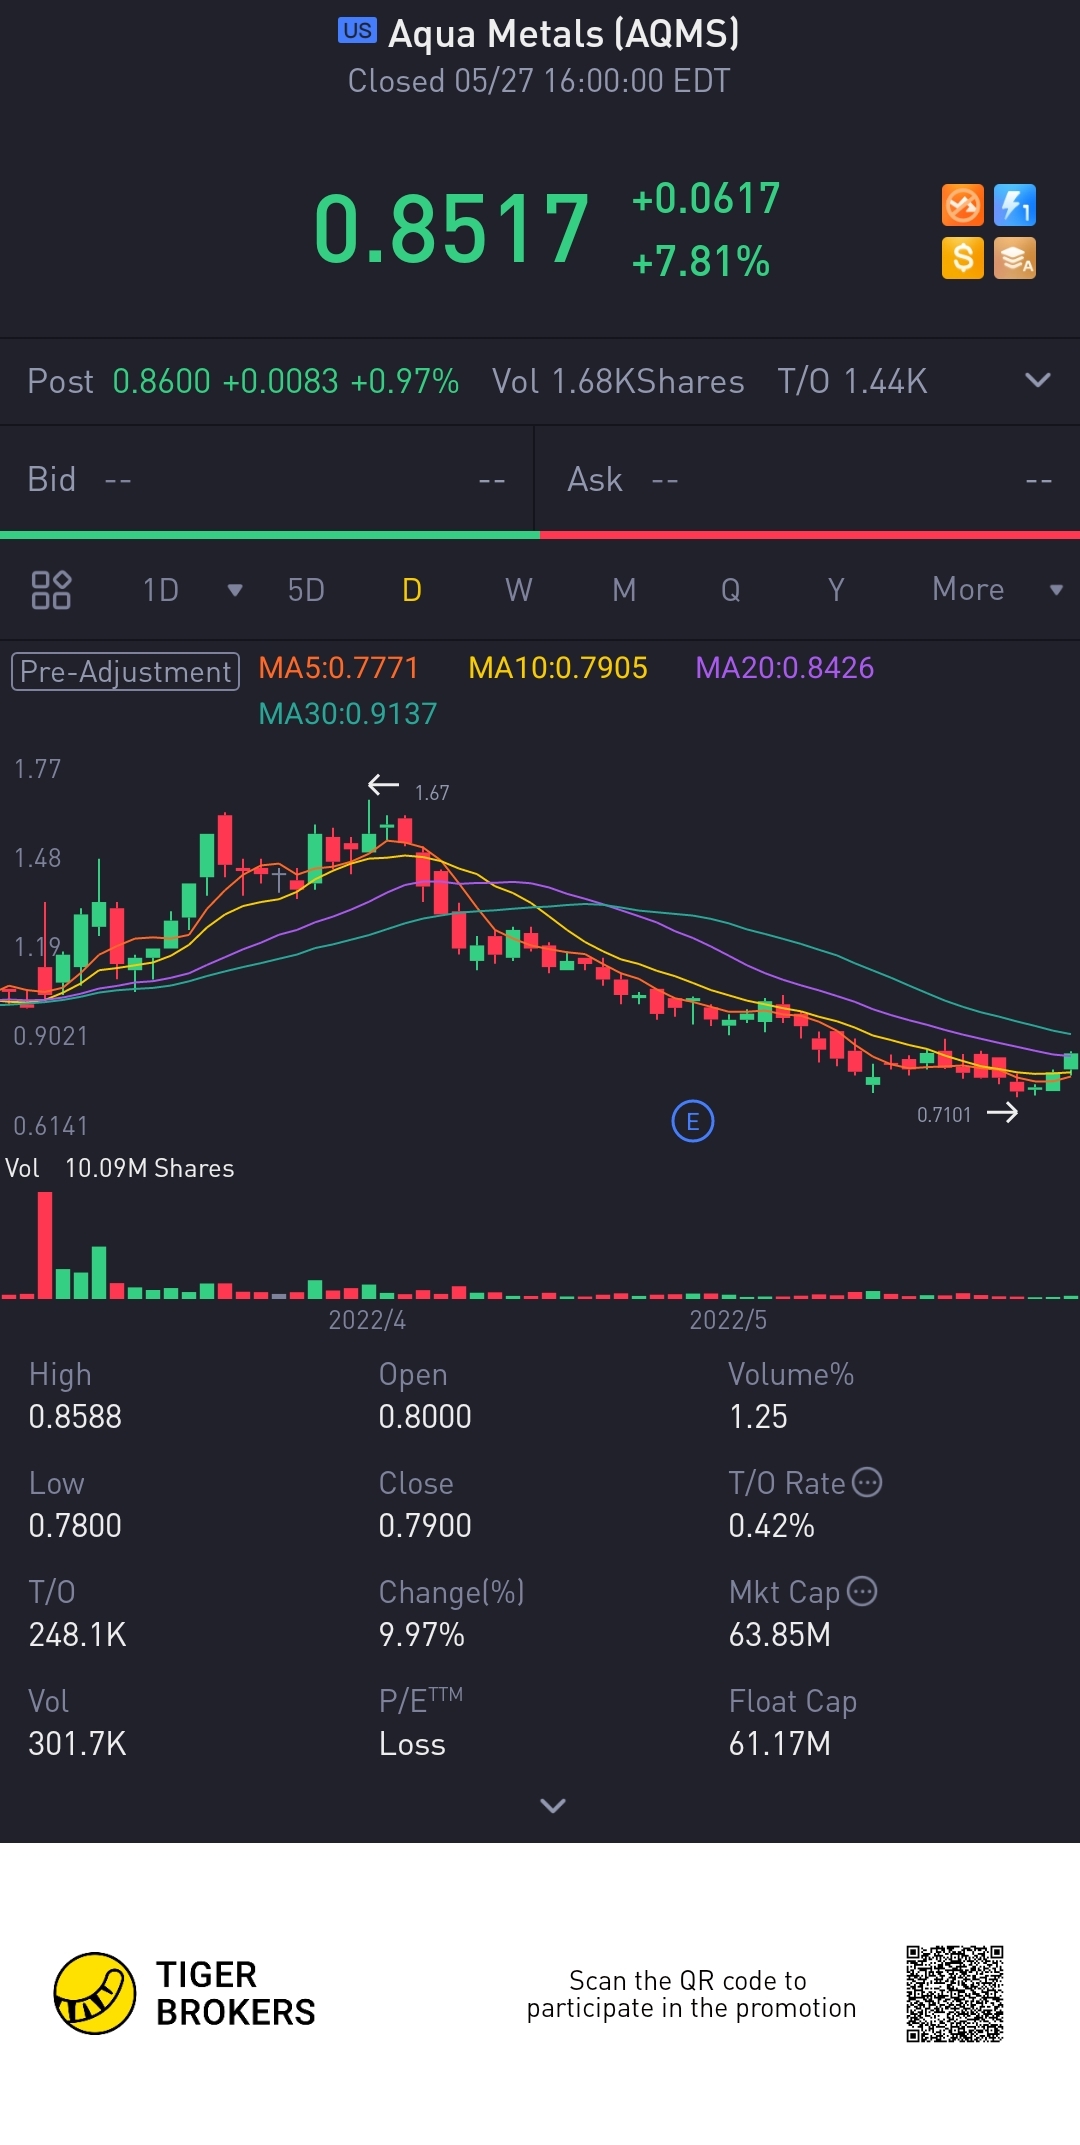Tap the Ask quote panel

(808, 480)
